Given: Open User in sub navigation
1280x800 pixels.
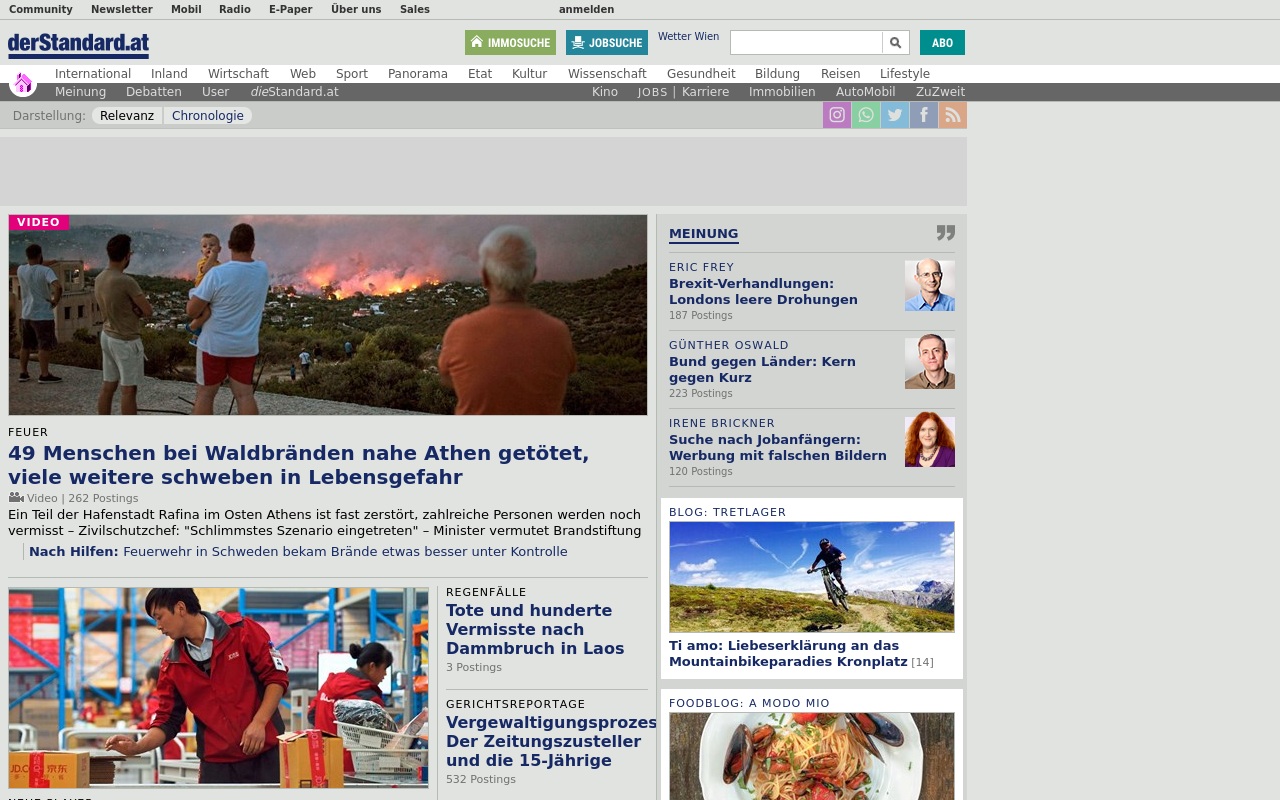Looking at the screenshot, I should coord(215,92).
